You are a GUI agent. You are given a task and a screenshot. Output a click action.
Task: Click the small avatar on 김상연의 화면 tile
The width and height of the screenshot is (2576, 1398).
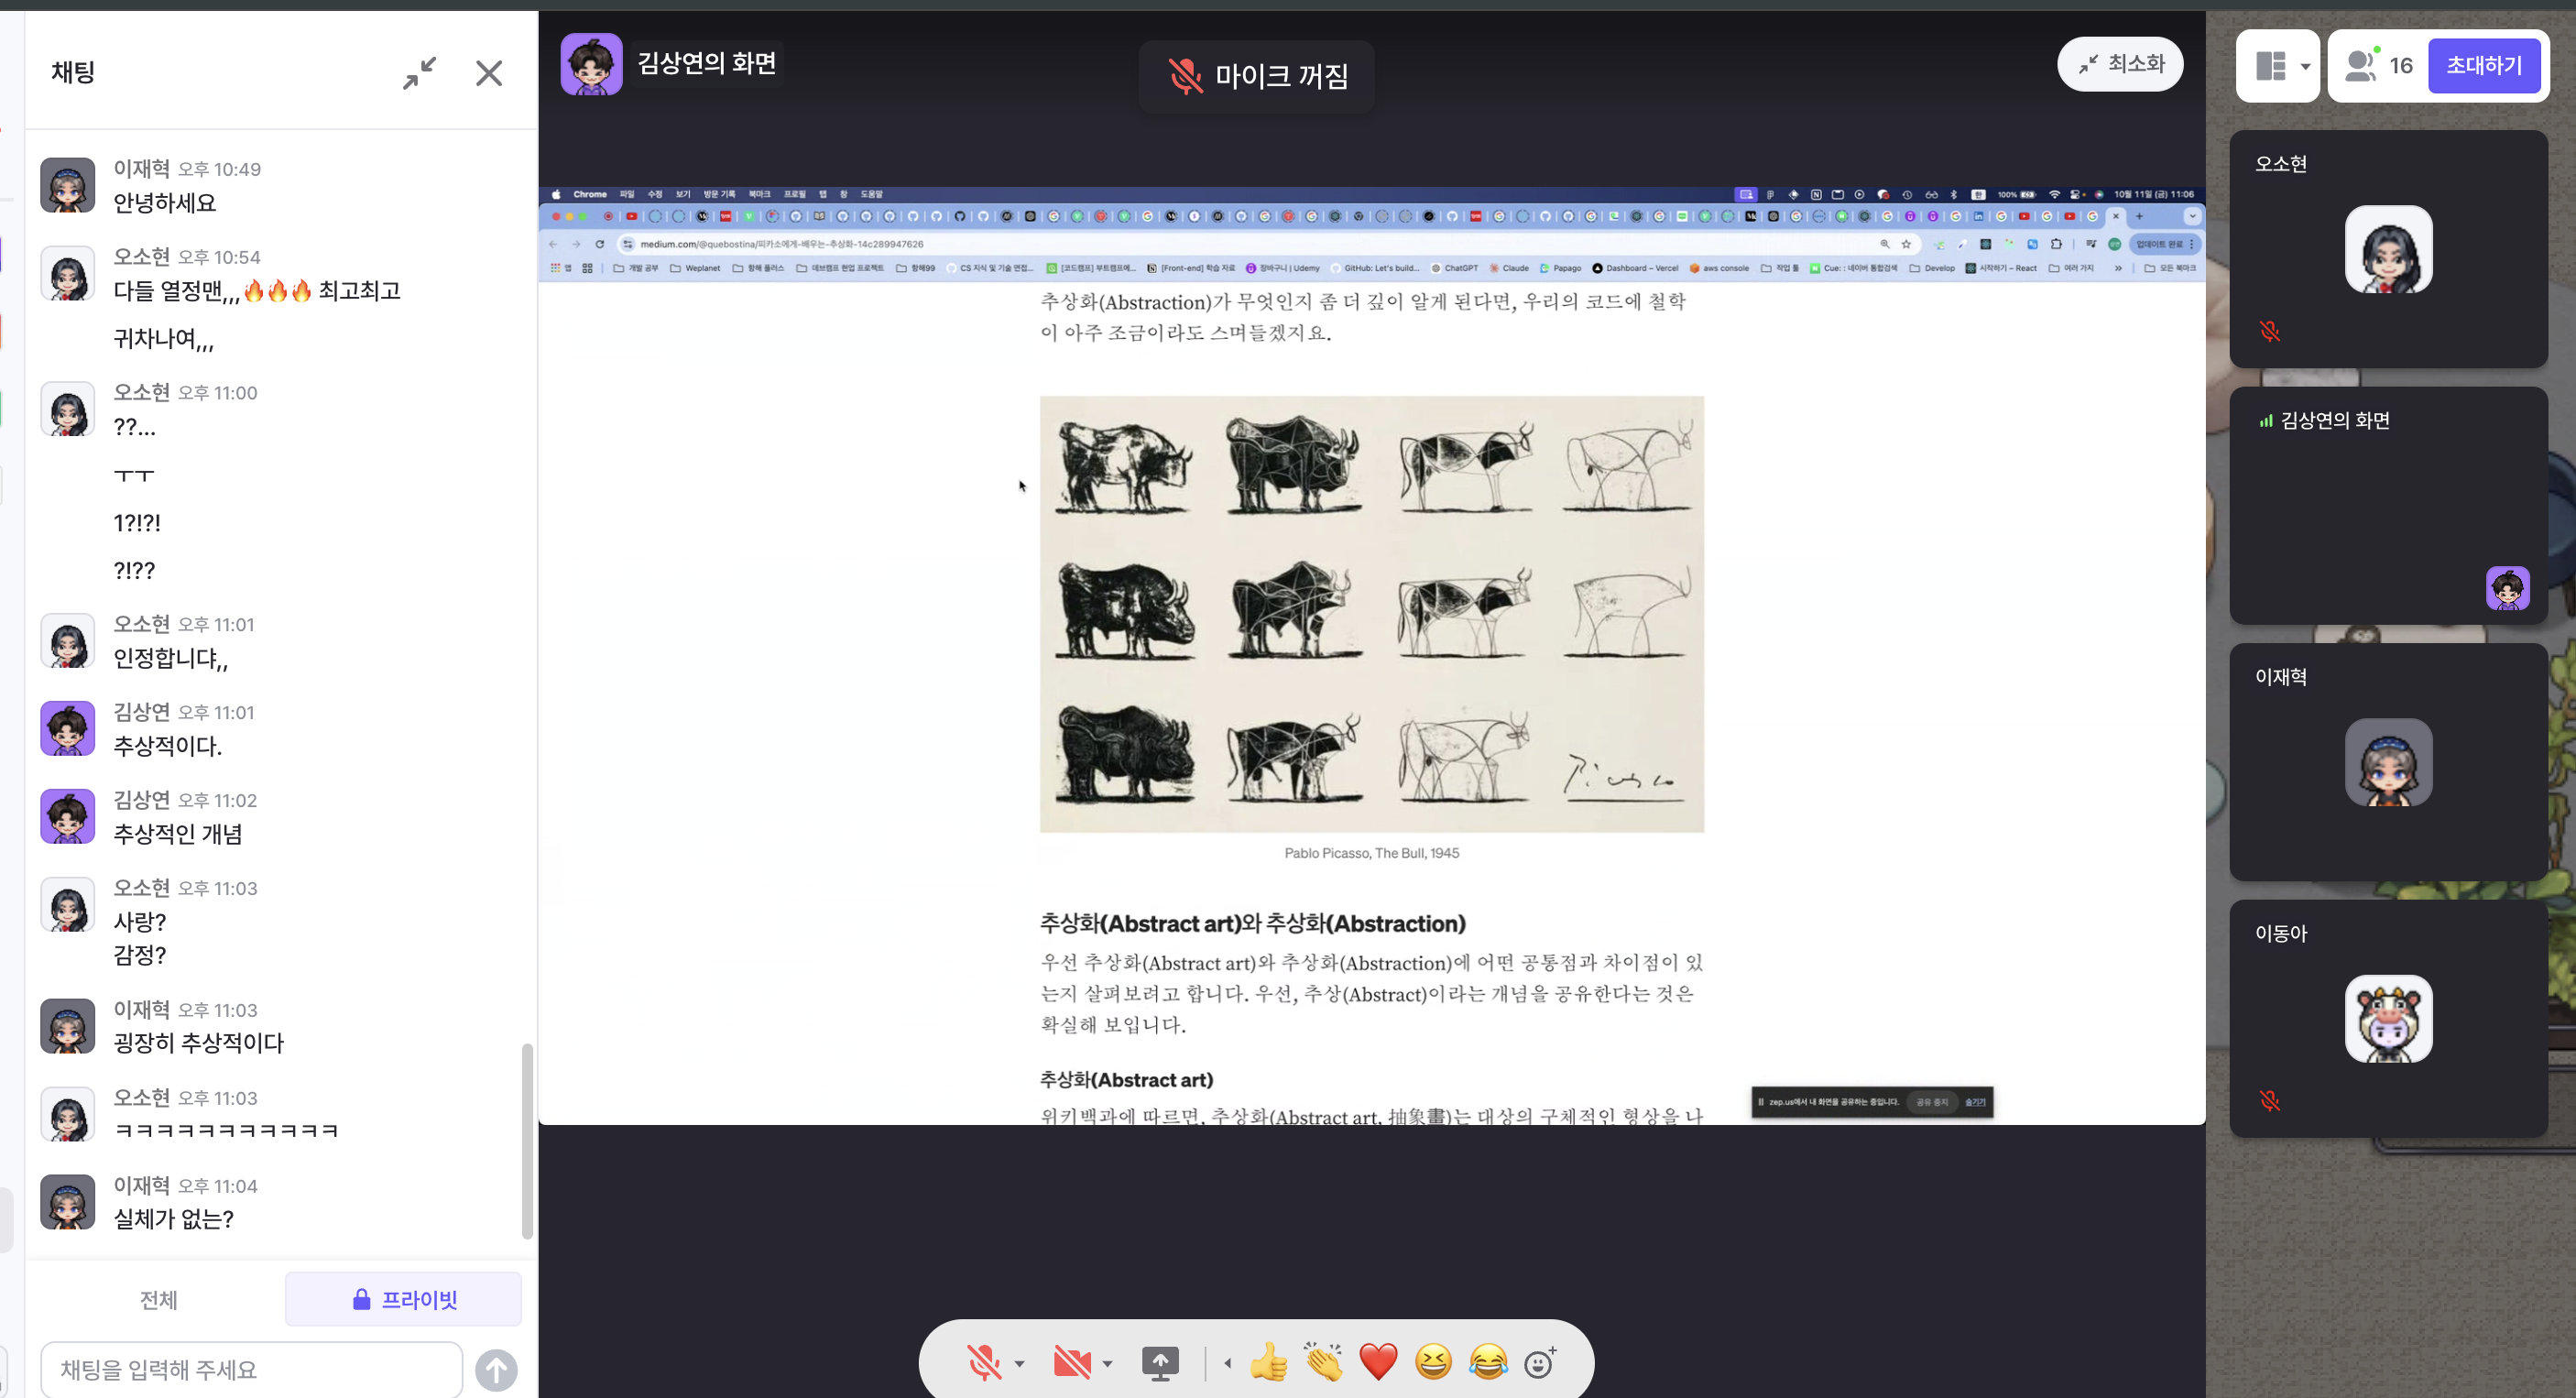2508,588
